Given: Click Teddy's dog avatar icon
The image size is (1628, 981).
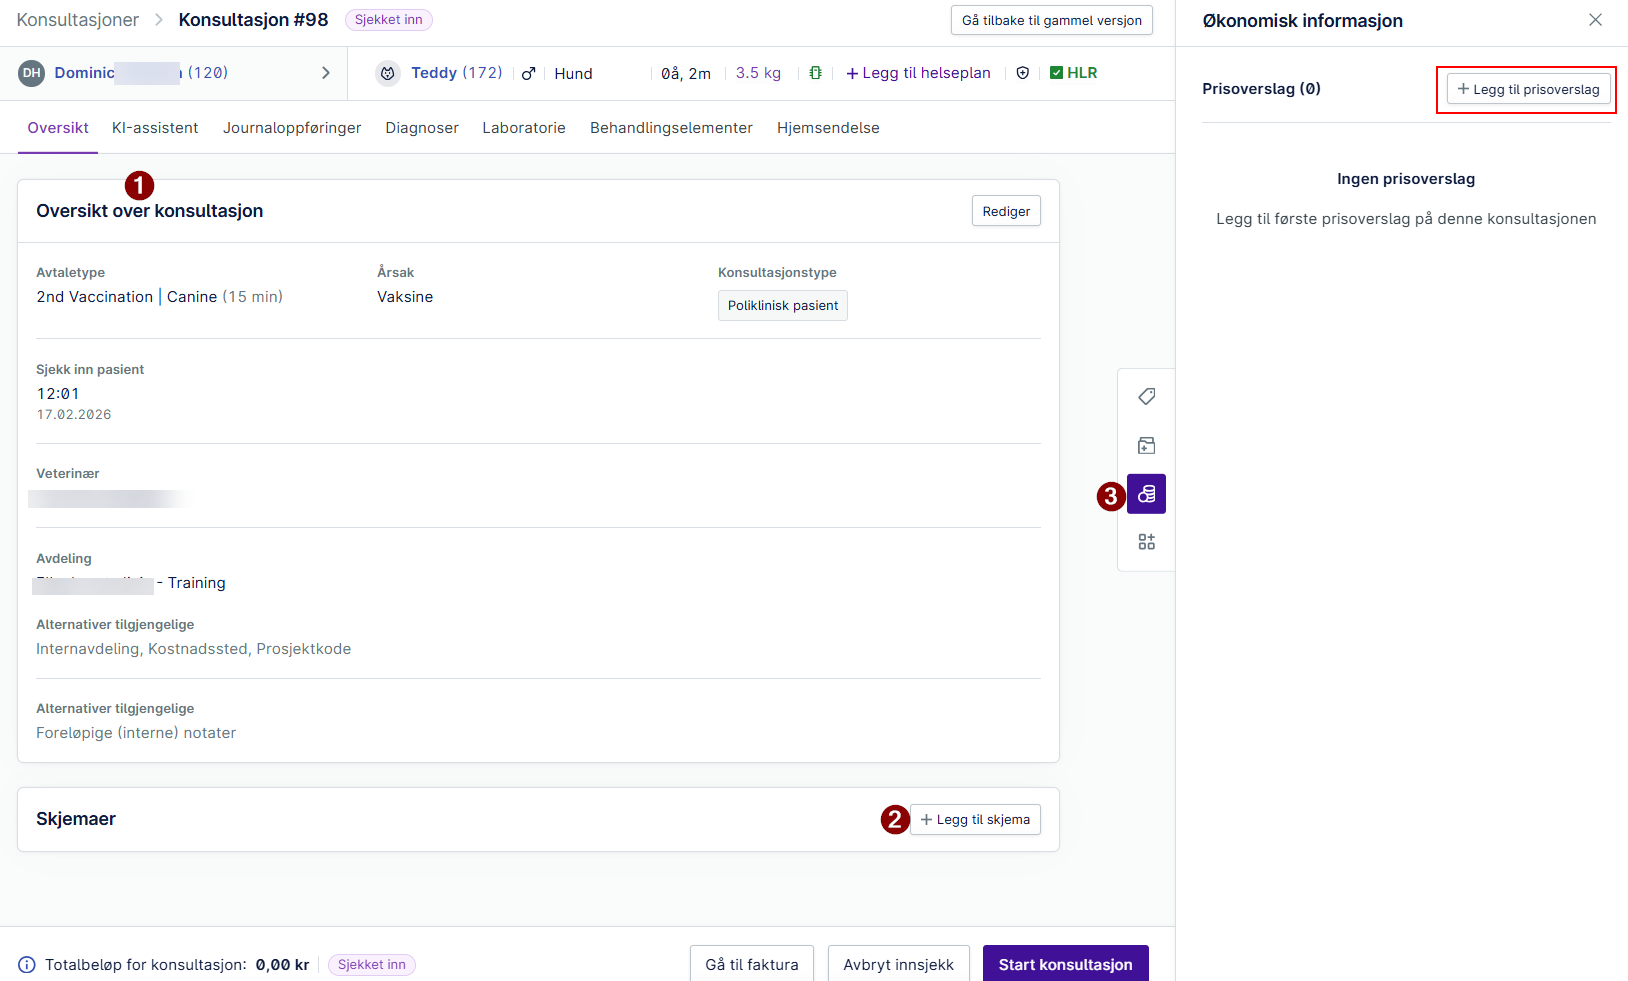Looking at the screenshot, I should tap(388, 73).
